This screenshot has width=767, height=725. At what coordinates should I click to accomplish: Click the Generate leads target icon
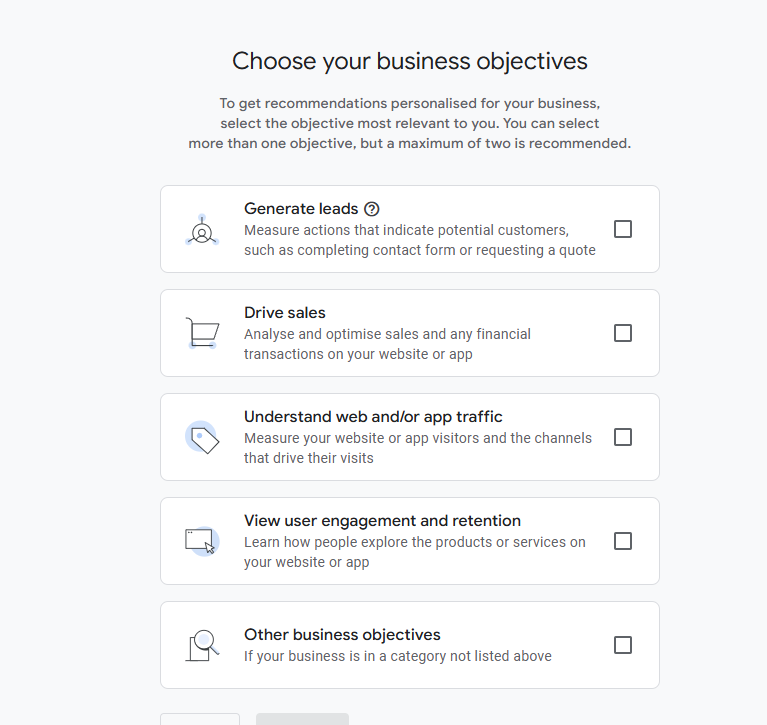click(202, 231)
